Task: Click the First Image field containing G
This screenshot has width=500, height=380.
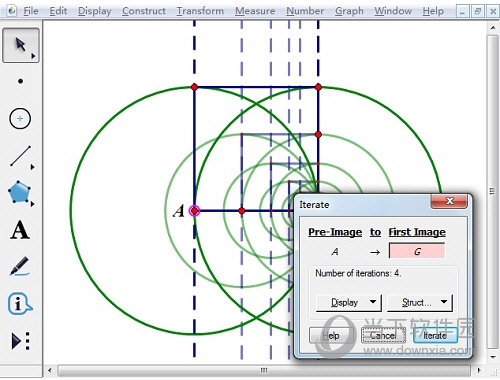Action: (x=417, y=251)
